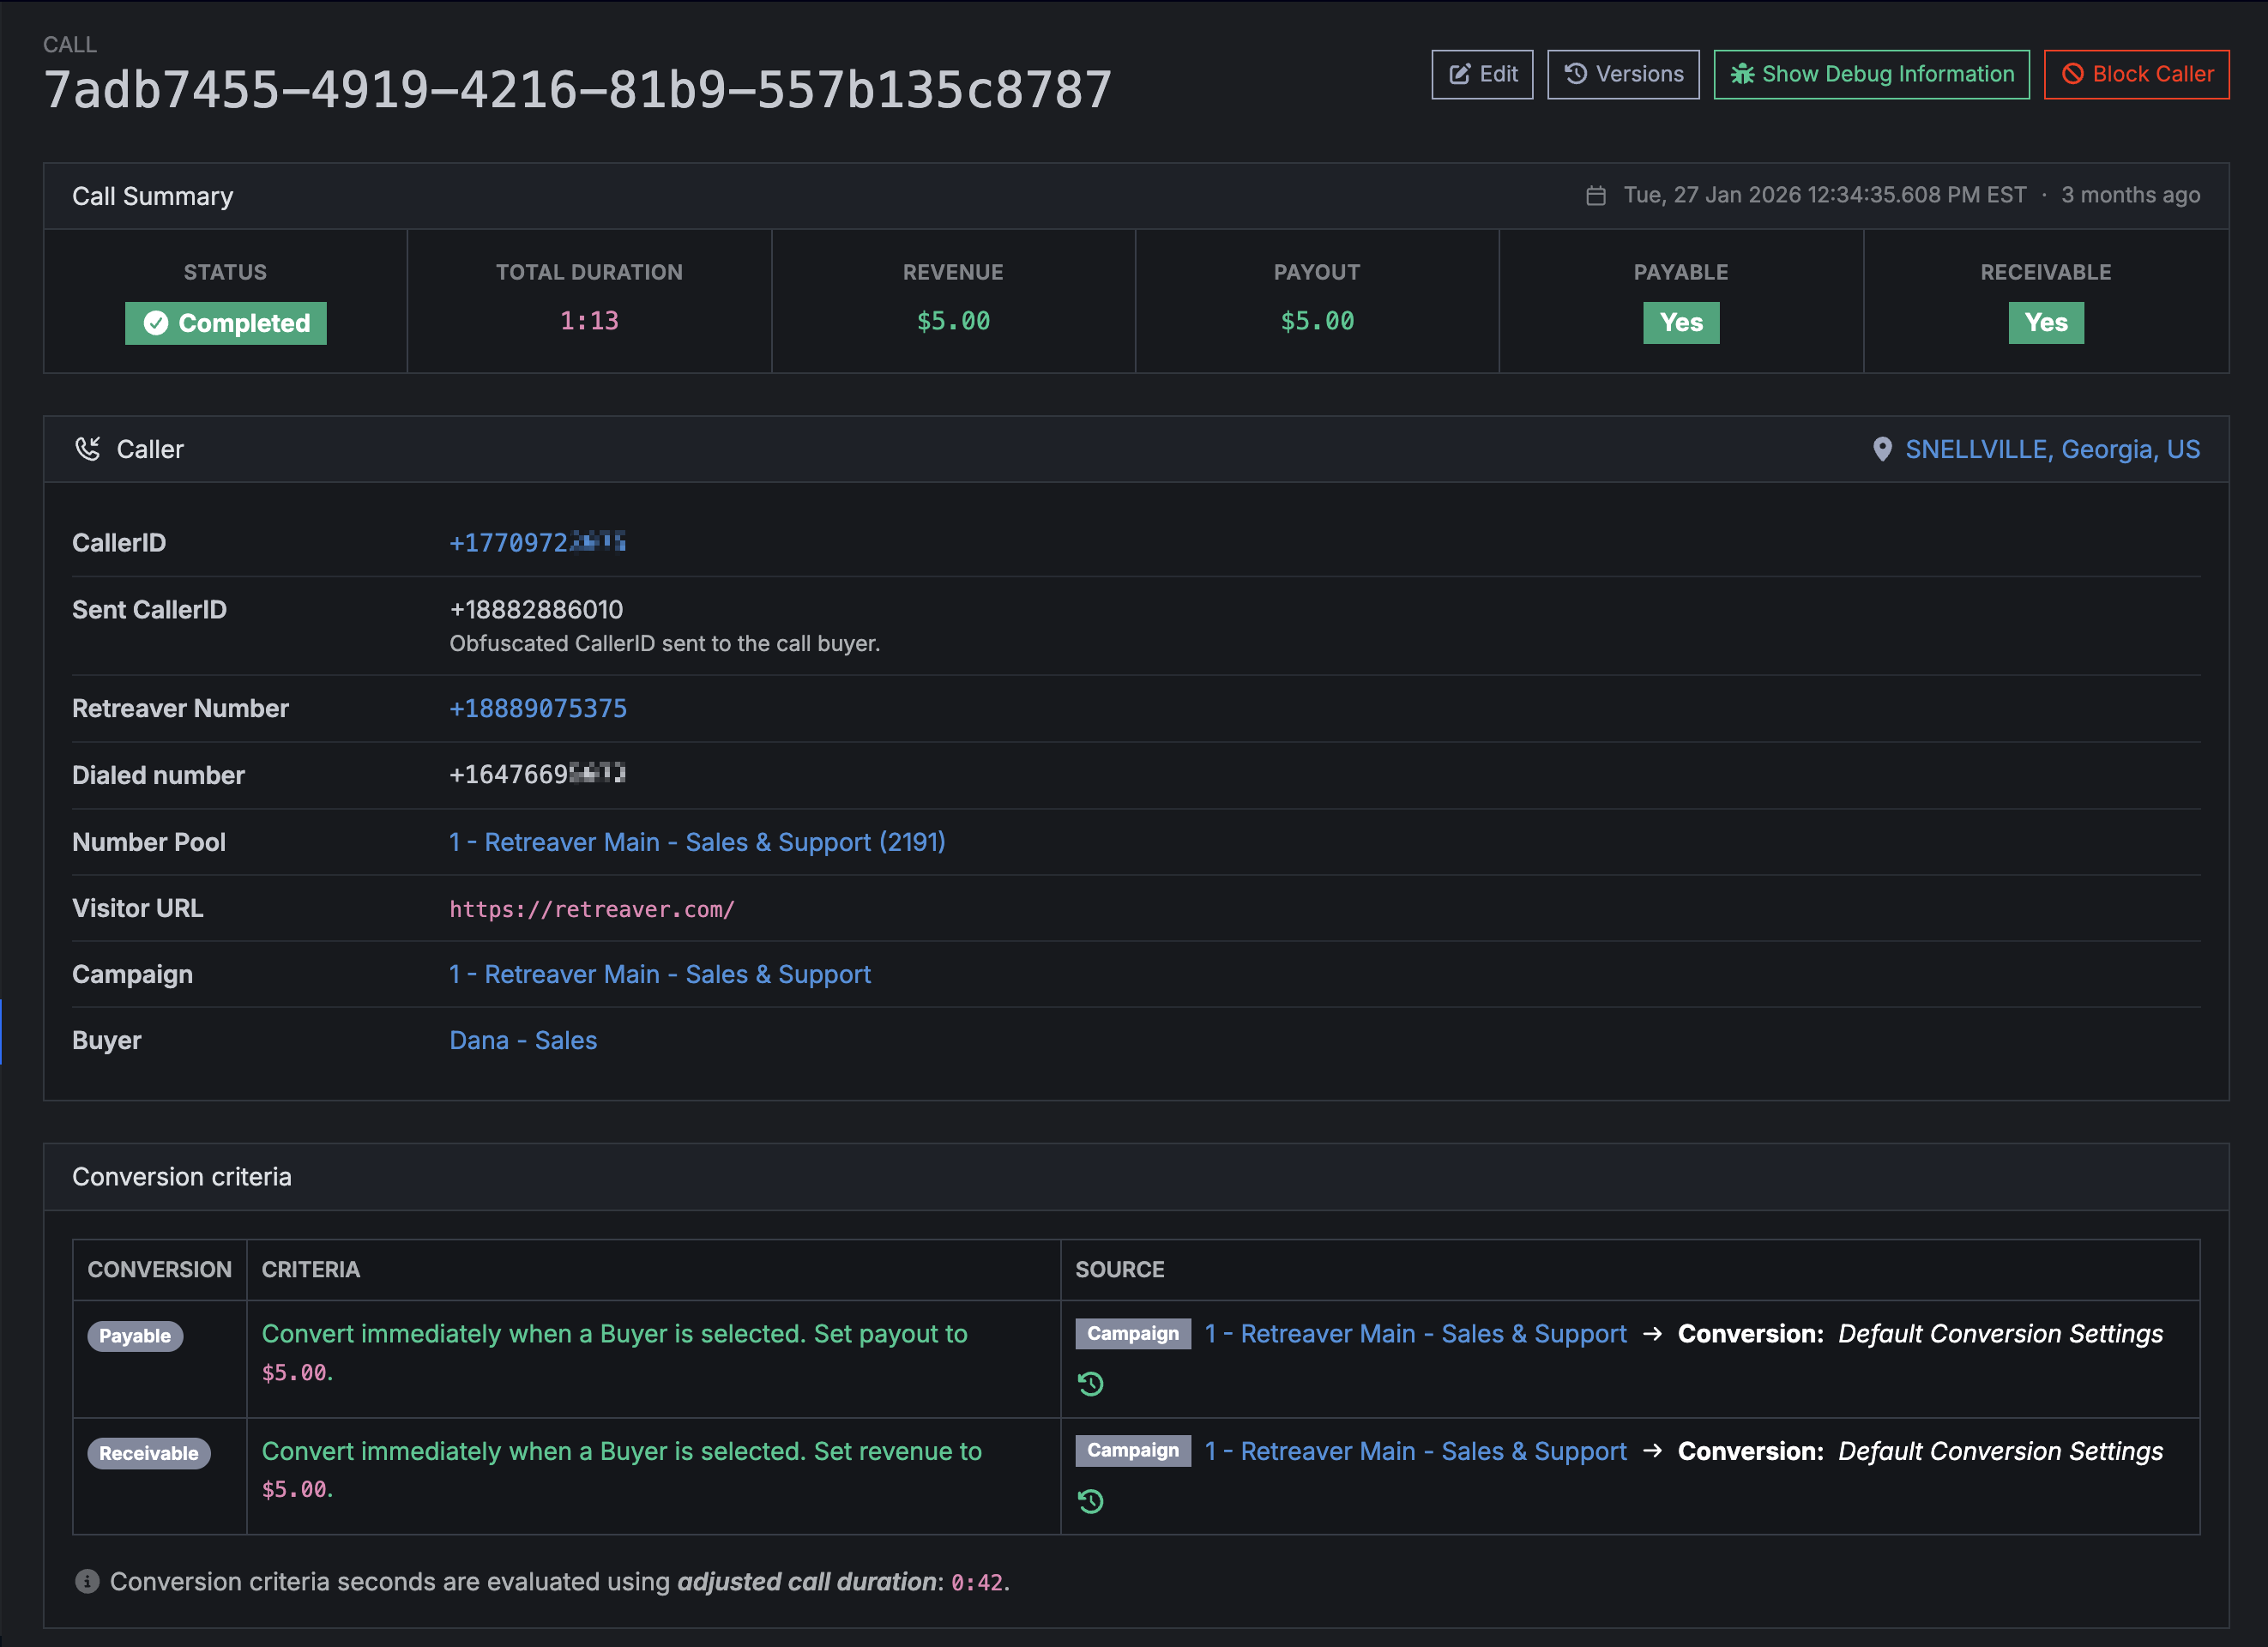Click Receivable criteria text 'Set revenue to'

click(897, 1451)
